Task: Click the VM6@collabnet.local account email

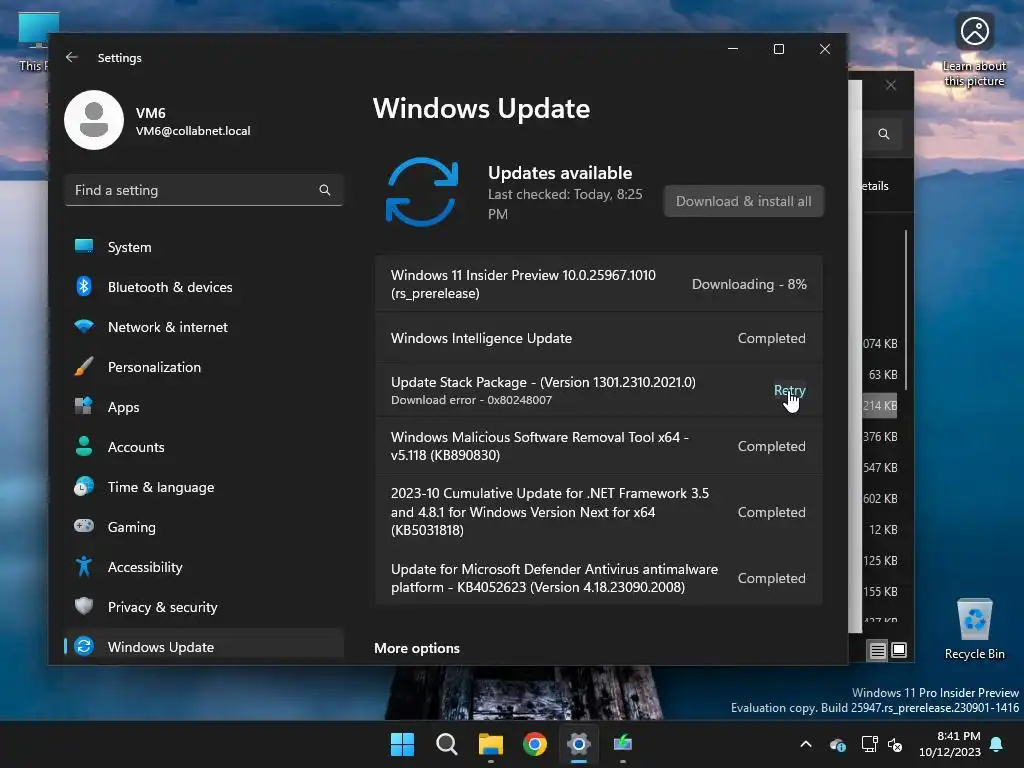Action: pos(193,131)
